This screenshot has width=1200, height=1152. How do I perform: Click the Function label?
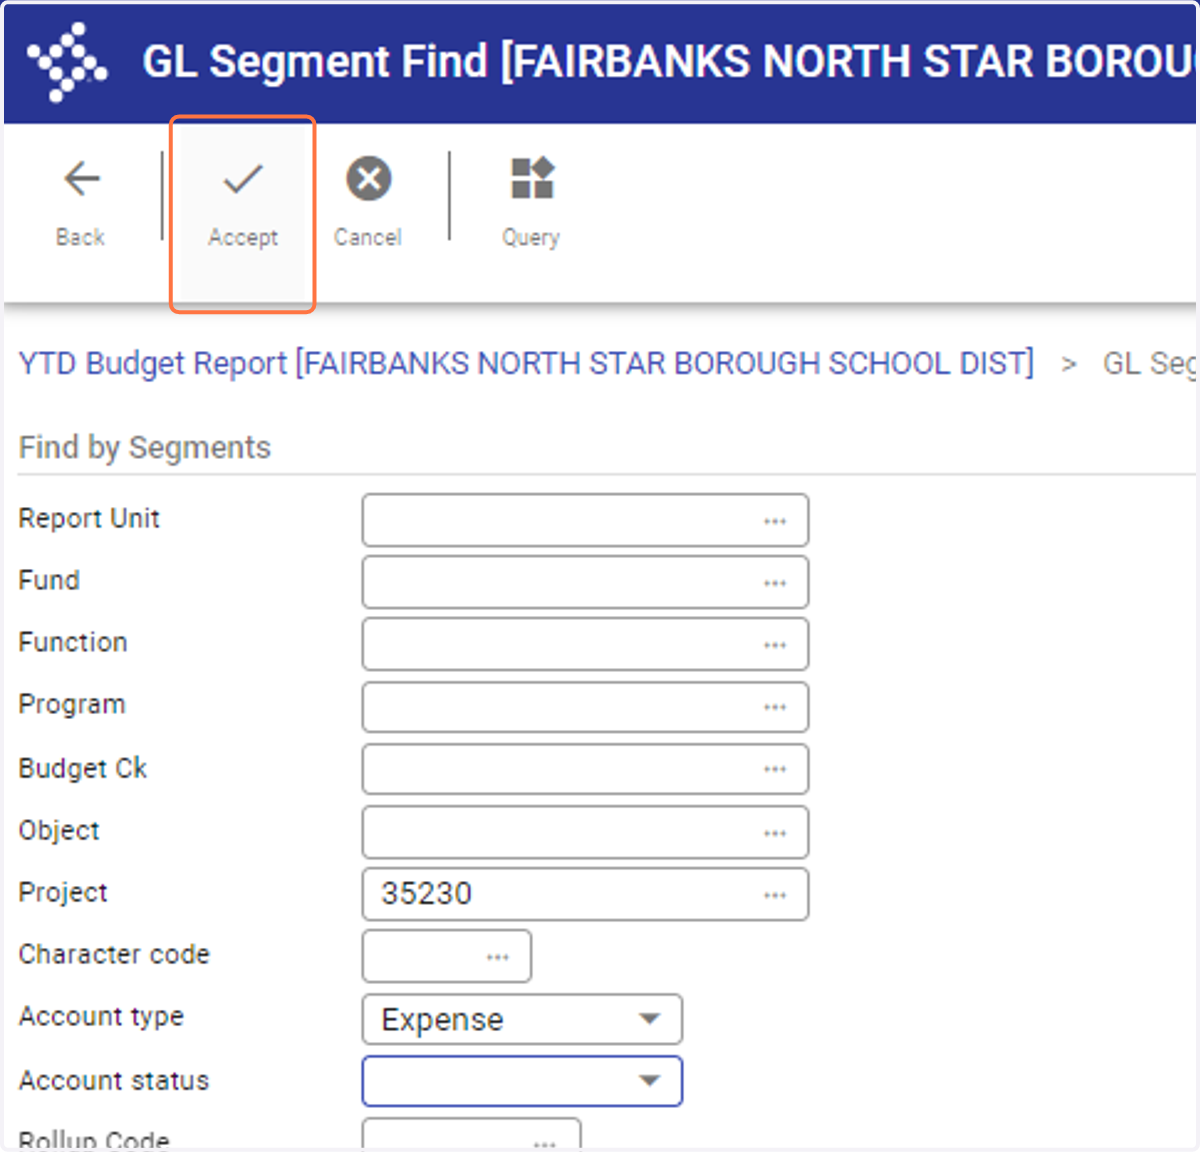click(73, 642)
